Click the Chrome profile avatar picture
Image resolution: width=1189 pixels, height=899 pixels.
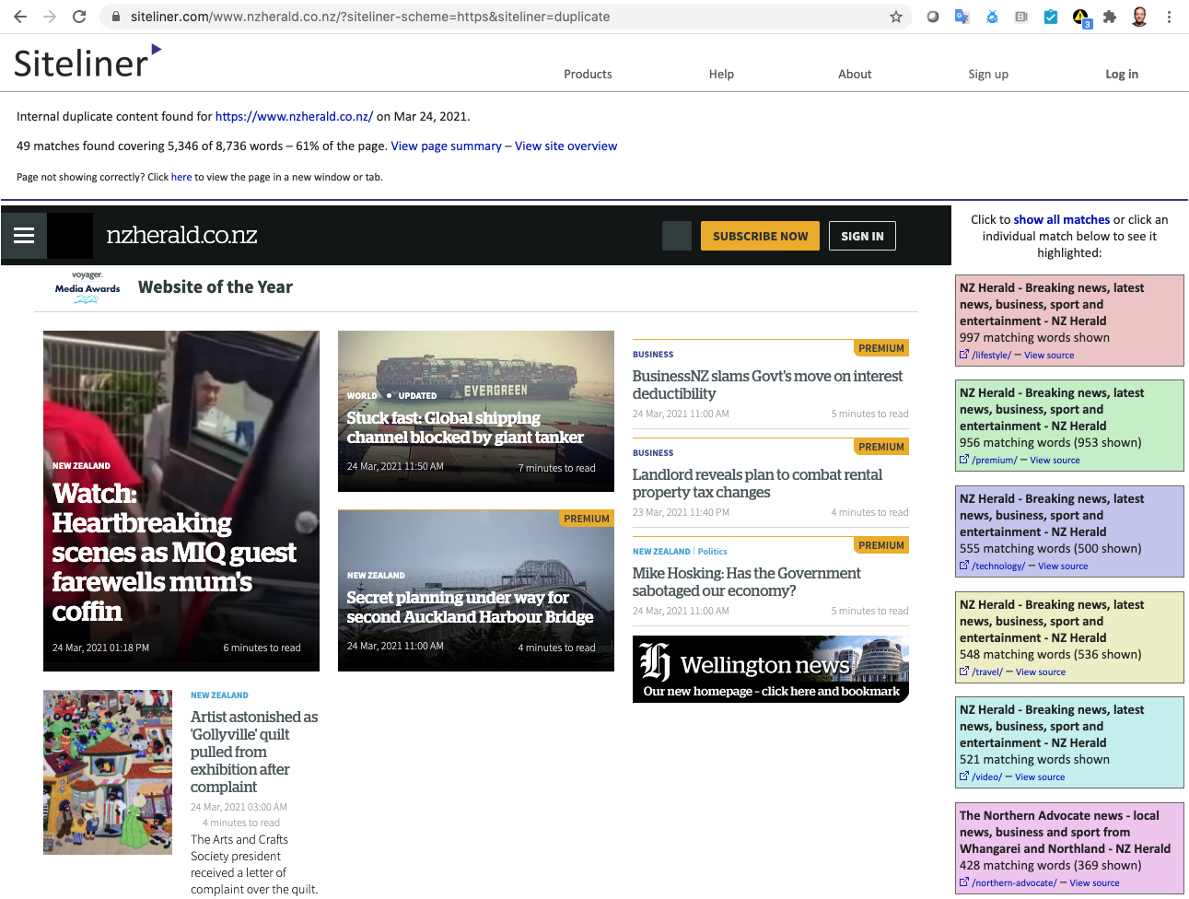pyautogui.click(x=1139, y=16)
